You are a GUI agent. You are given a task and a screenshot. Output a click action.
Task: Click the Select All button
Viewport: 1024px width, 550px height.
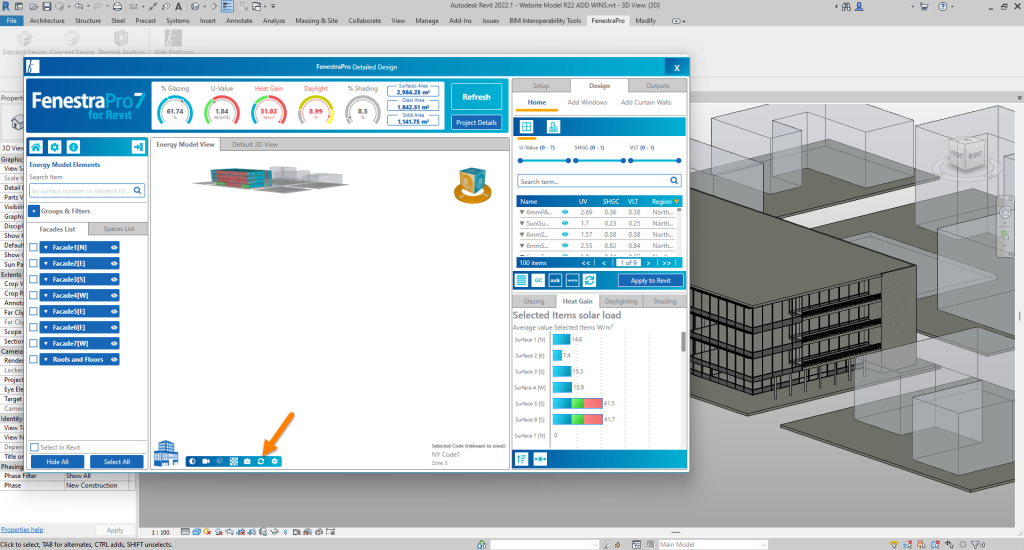pos(117,462)
